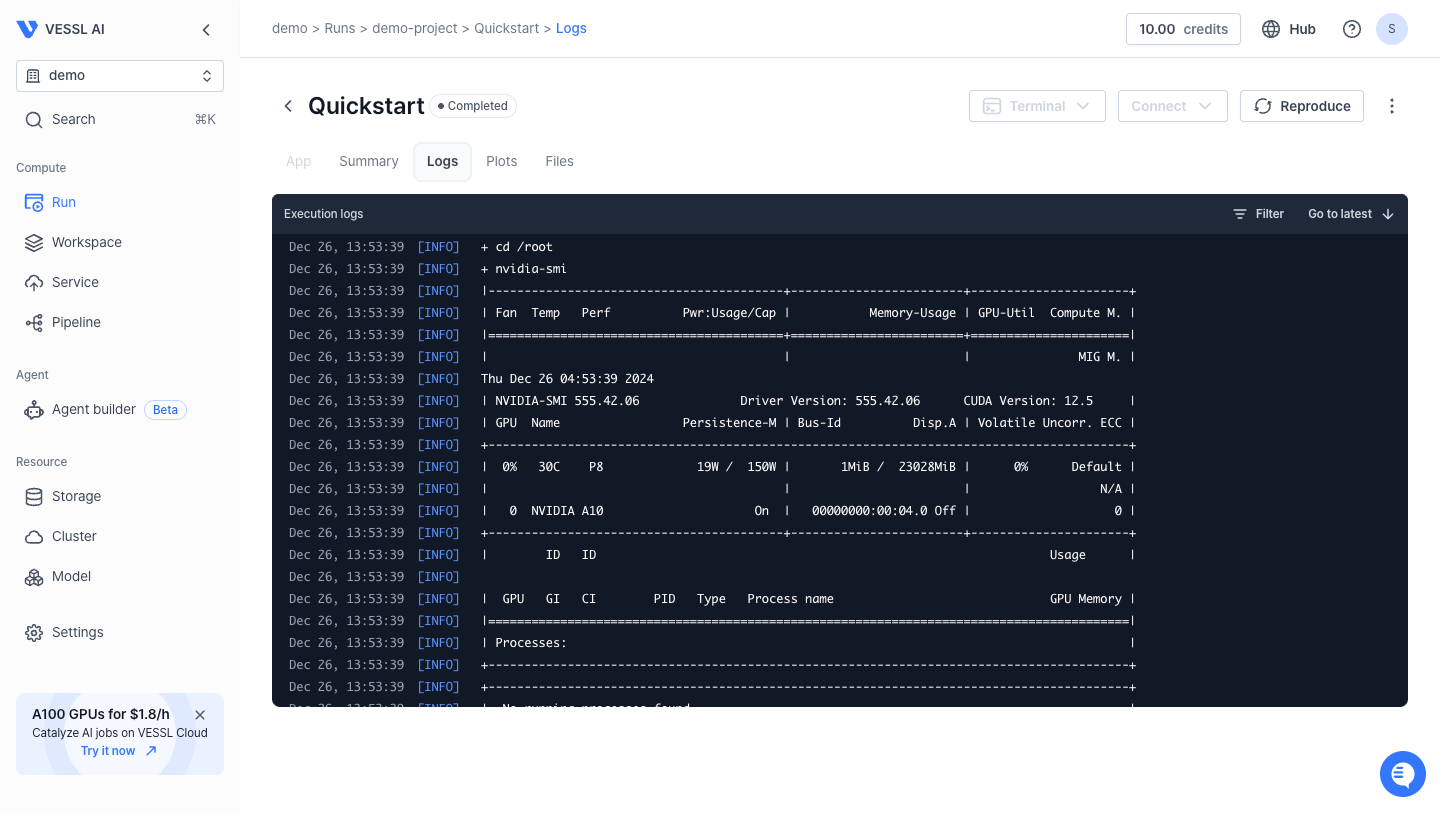Click the Service cloud-upload icon
Viewport: 1440px width, 813px height.
(34, 282)
